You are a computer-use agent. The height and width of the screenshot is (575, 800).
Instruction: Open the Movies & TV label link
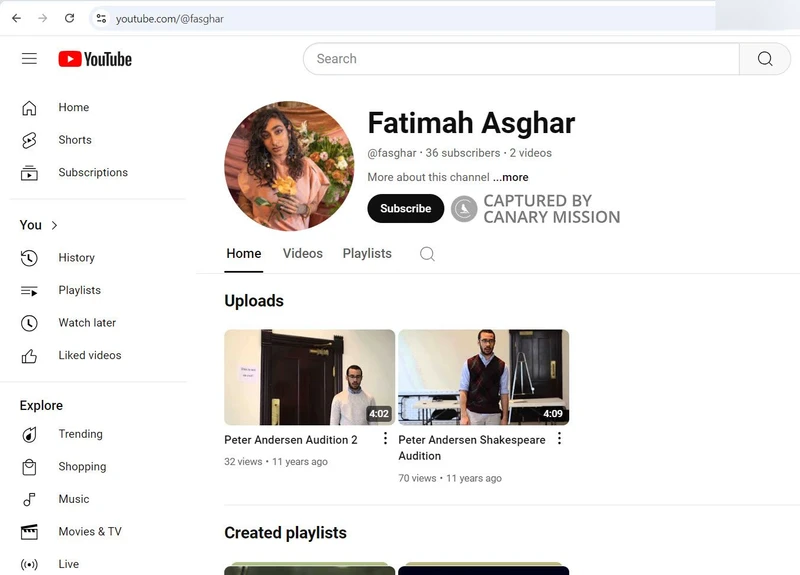(90, 532)
